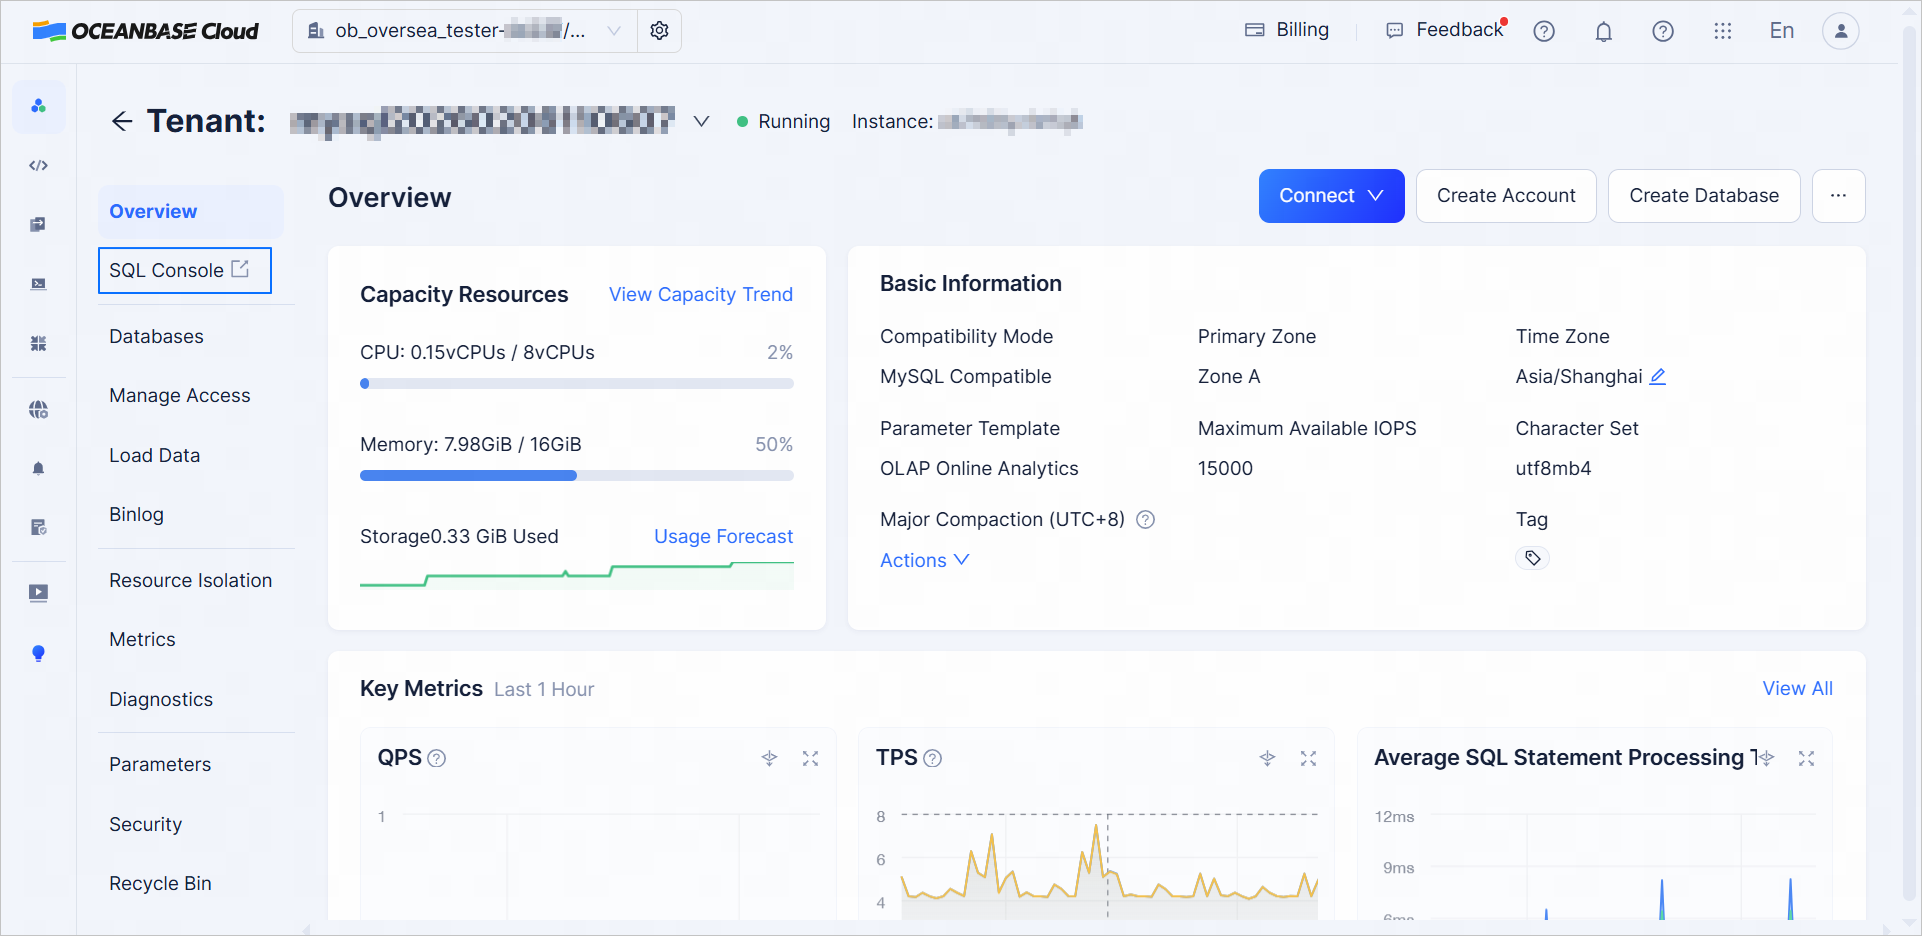The height and width of the screenshot is (936, 1922).
Task: Open the organization selector dropdown
Action: (465, 31)
